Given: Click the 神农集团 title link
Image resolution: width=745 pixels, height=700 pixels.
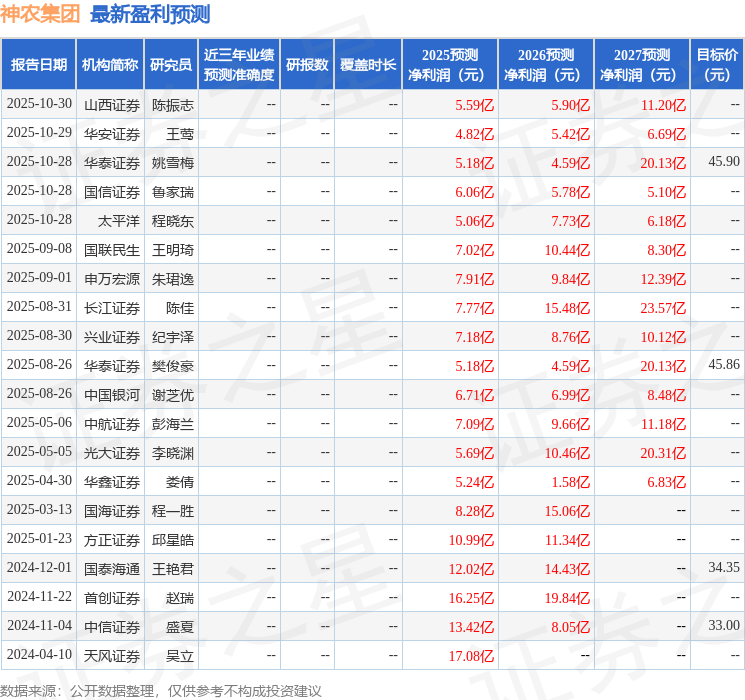Looking at the screenshot, I should (x=41, y=14).
